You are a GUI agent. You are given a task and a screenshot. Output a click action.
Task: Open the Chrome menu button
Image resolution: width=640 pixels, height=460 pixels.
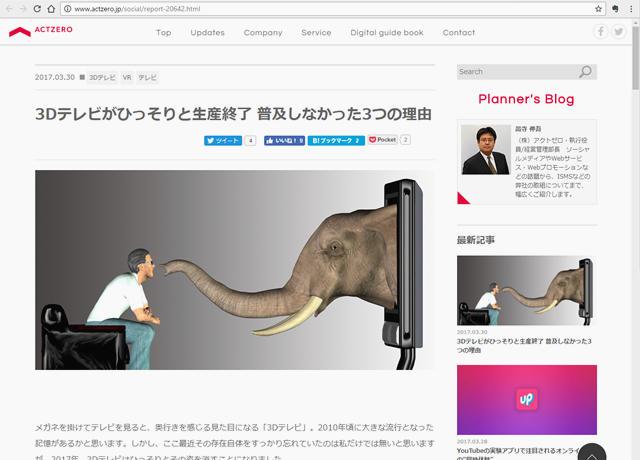coord(631,8)
